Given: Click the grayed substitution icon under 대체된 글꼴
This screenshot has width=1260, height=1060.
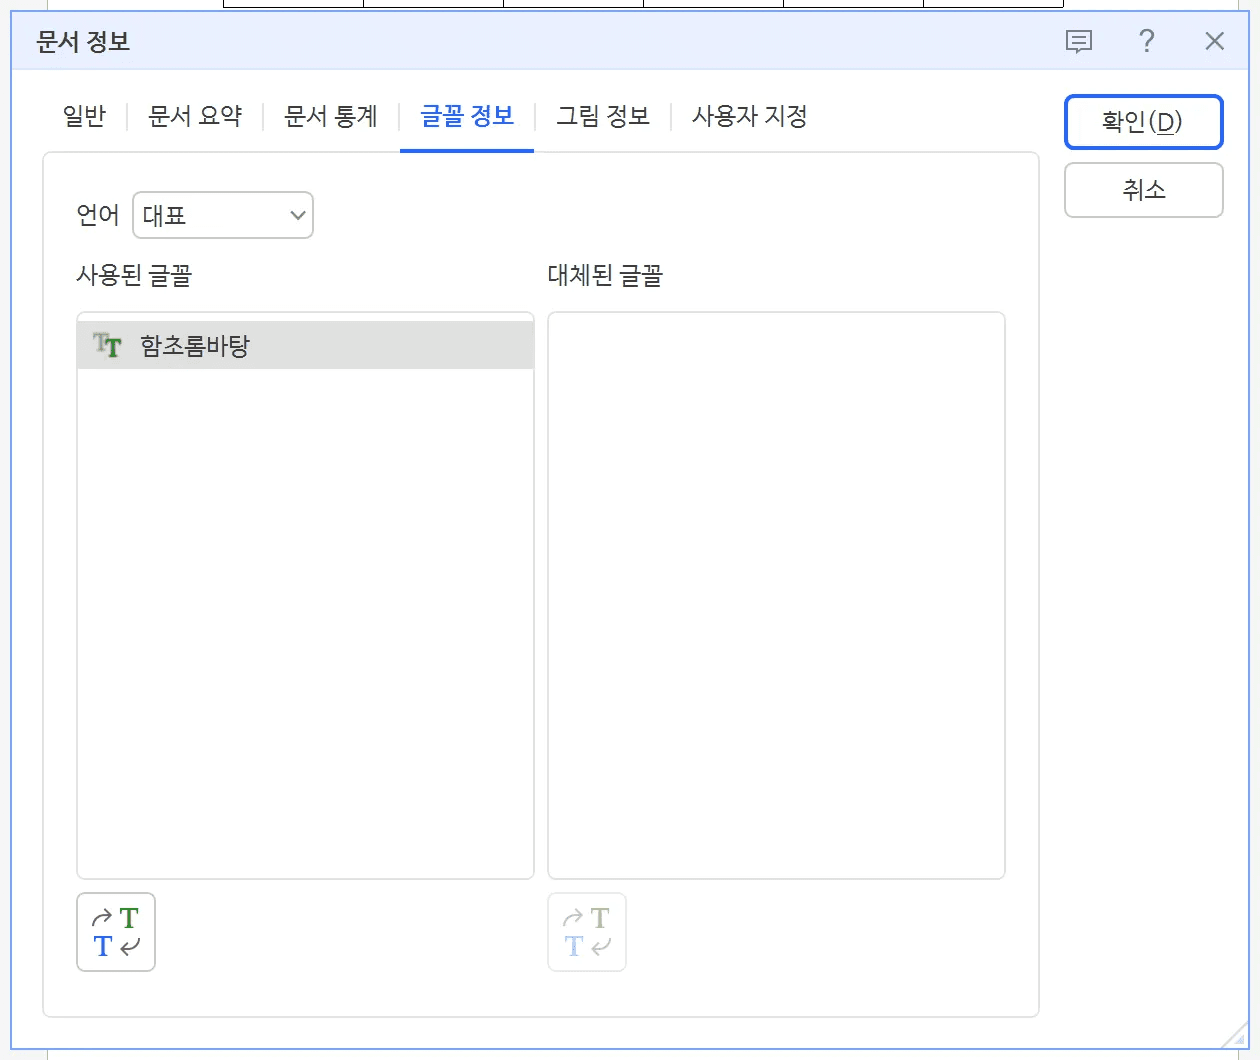Looking at the screenshot, I should (x=586, y=932).
